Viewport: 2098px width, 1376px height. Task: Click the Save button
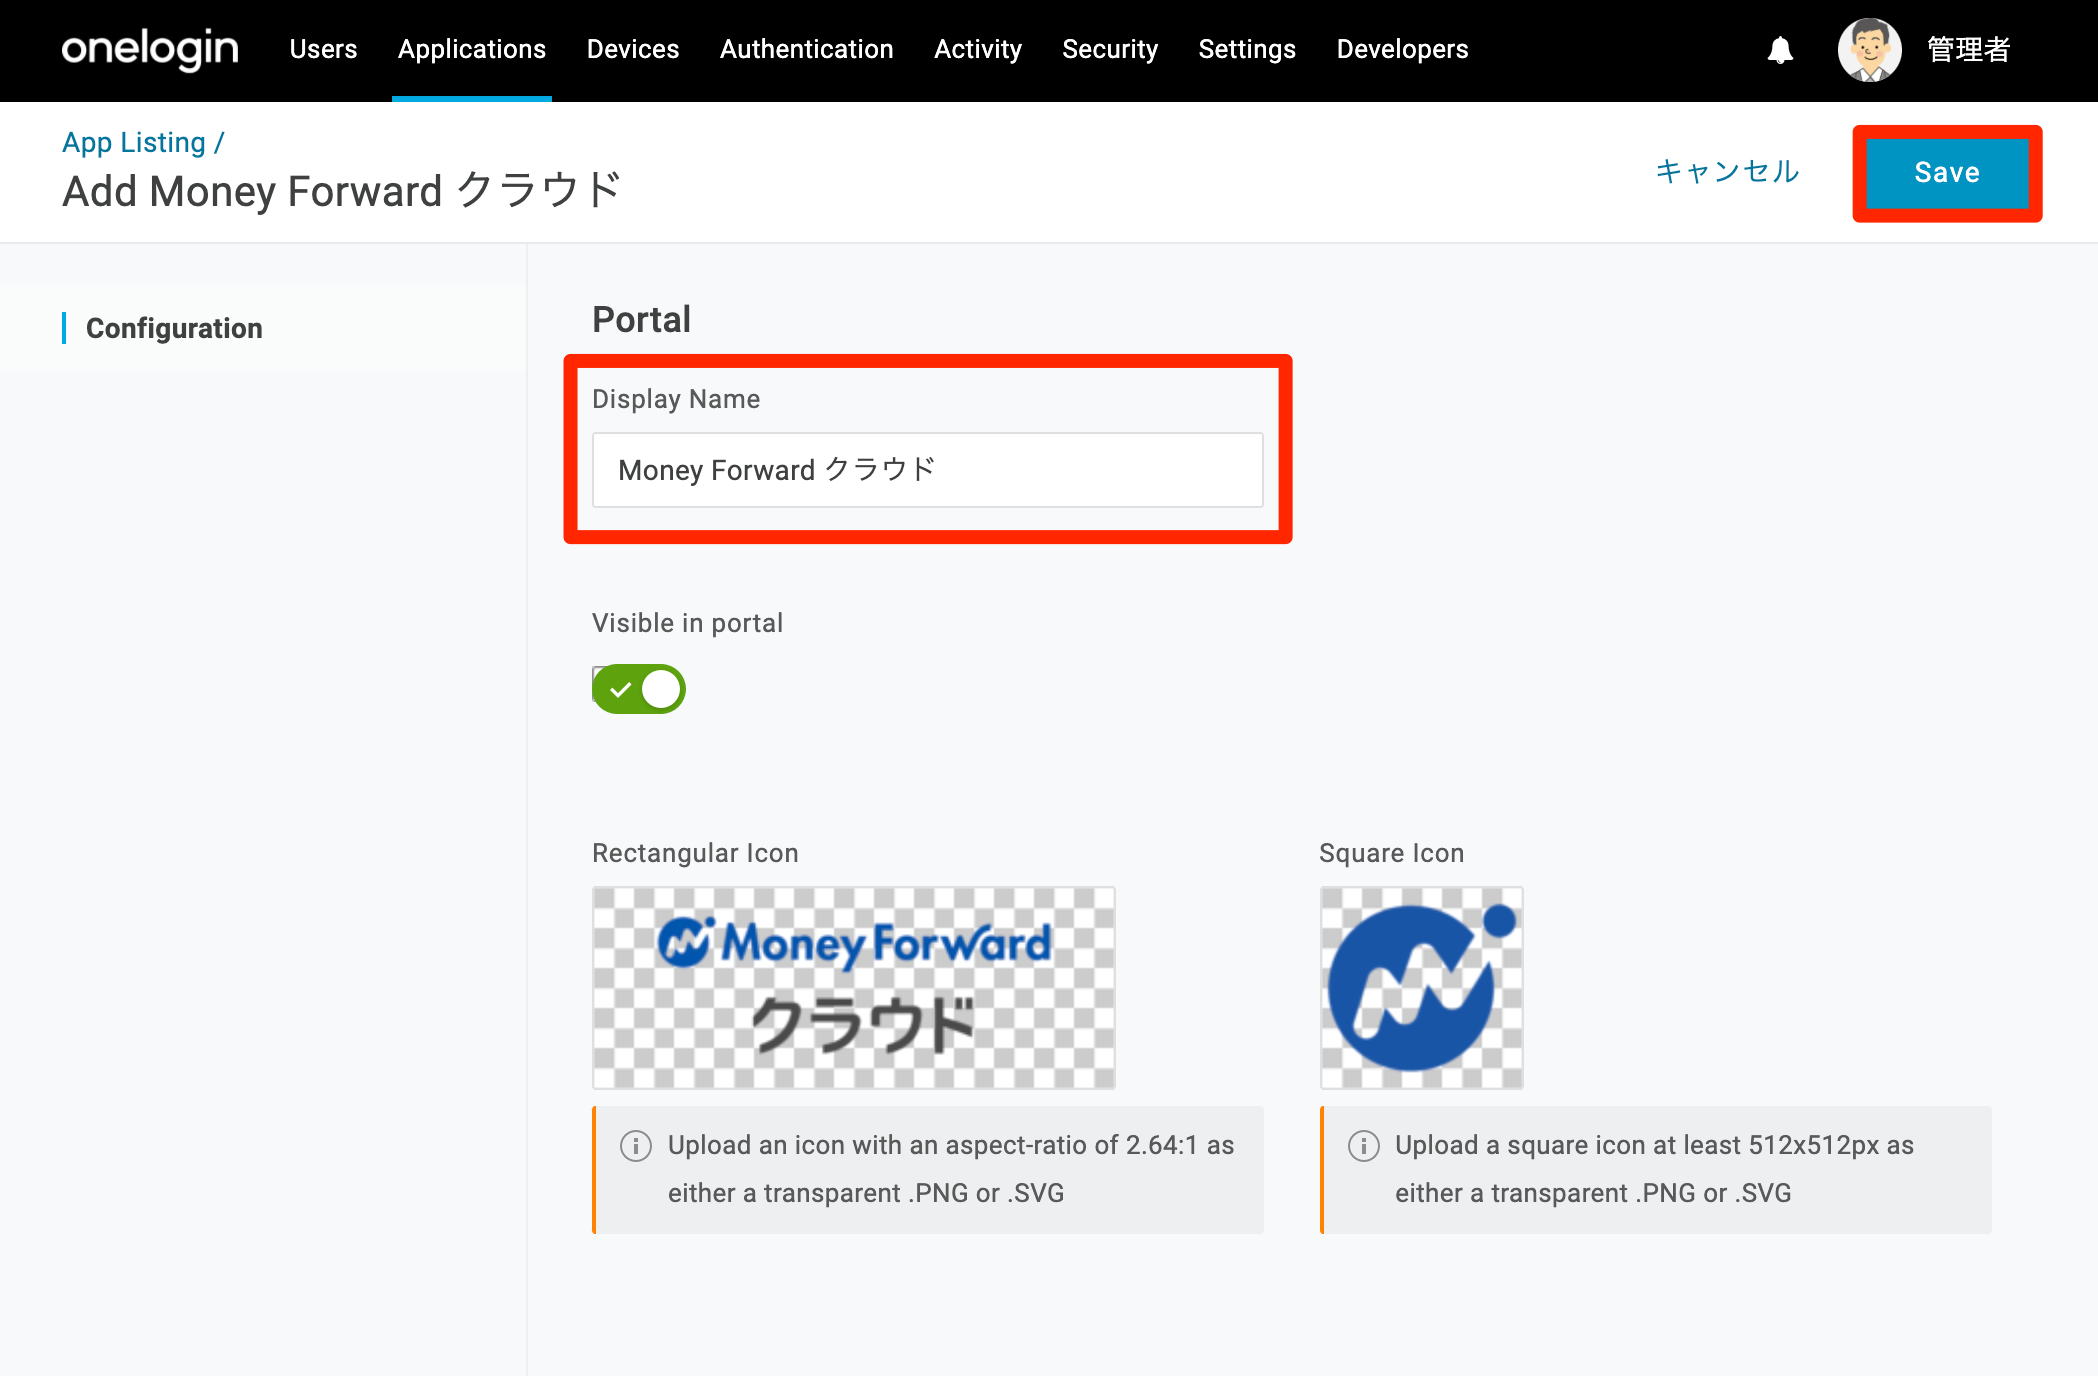(1947, 173)
